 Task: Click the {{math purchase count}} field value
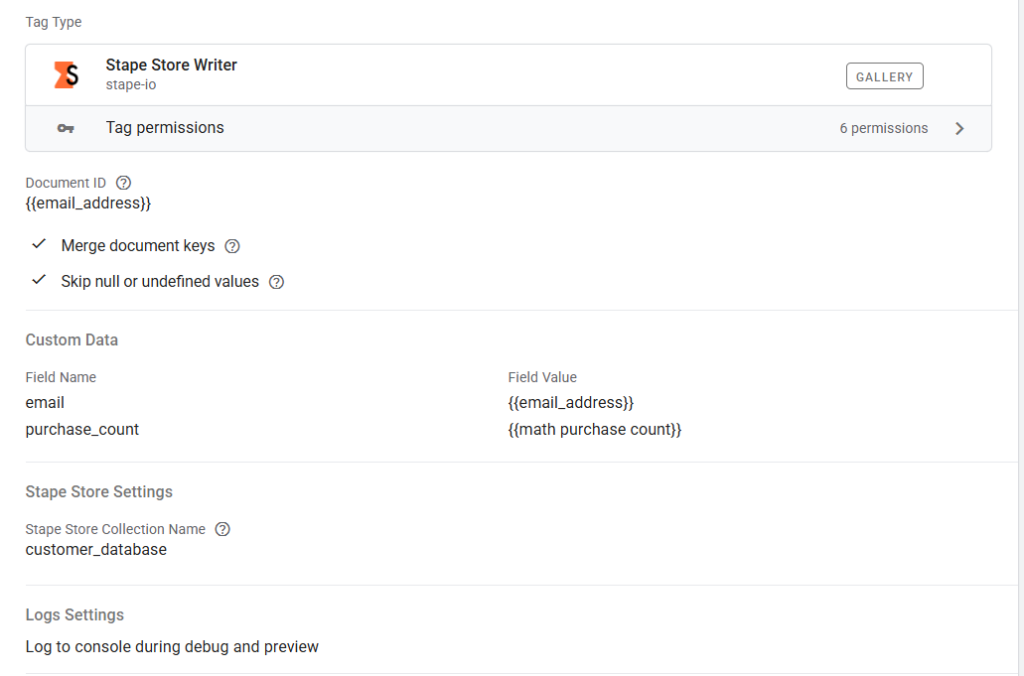594,429
